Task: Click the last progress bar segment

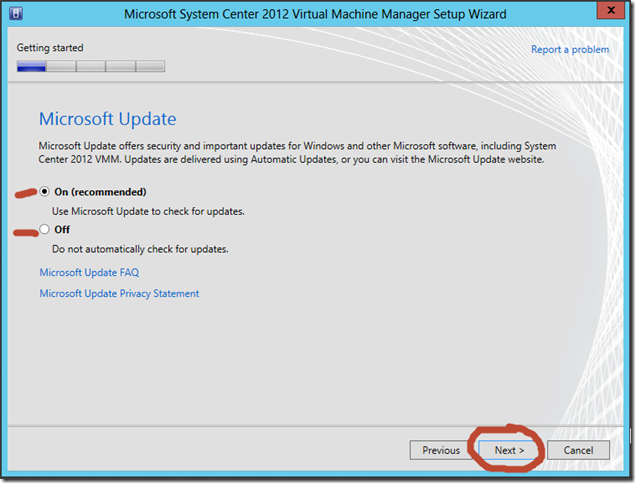Action: click(x=150, y=66)
